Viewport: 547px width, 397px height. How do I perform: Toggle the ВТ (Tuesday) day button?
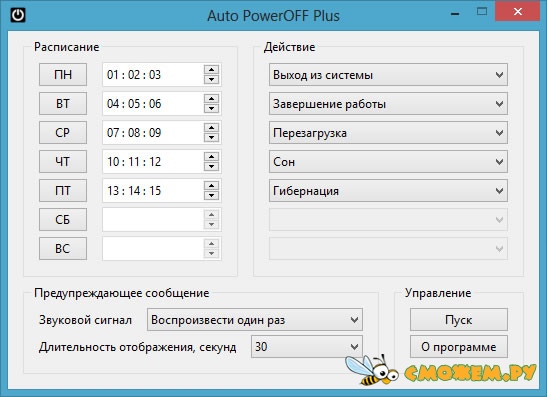[x=63, y=103]
